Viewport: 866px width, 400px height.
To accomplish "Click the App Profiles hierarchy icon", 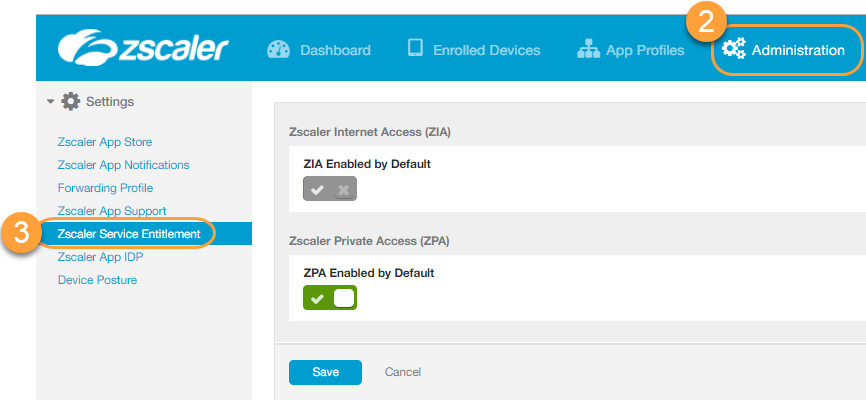I will (x=589, y=49).
